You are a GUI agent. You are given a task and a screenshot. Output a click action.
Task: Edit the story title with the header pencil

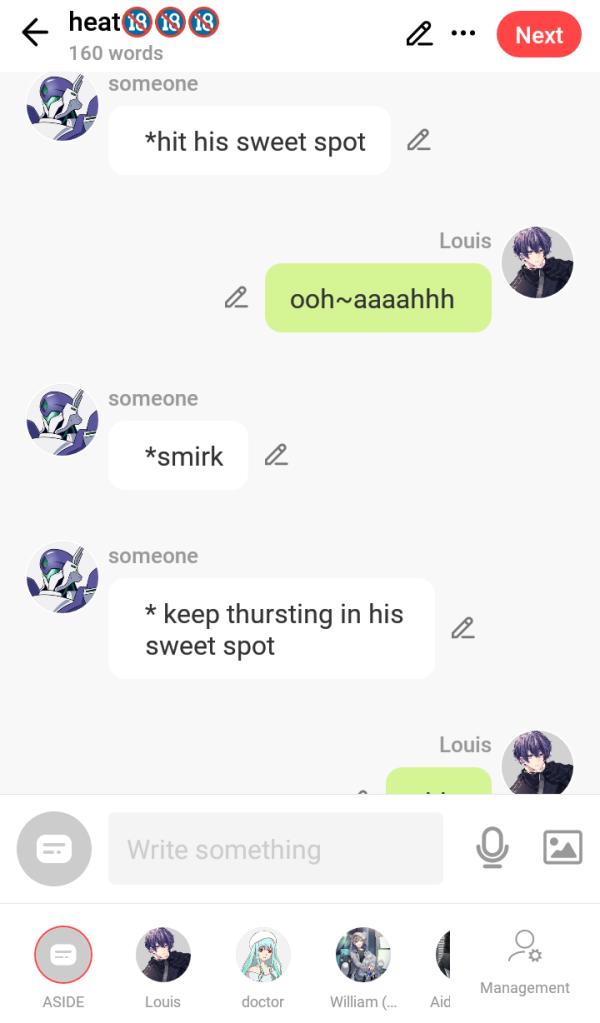click(x=419, y=33)
